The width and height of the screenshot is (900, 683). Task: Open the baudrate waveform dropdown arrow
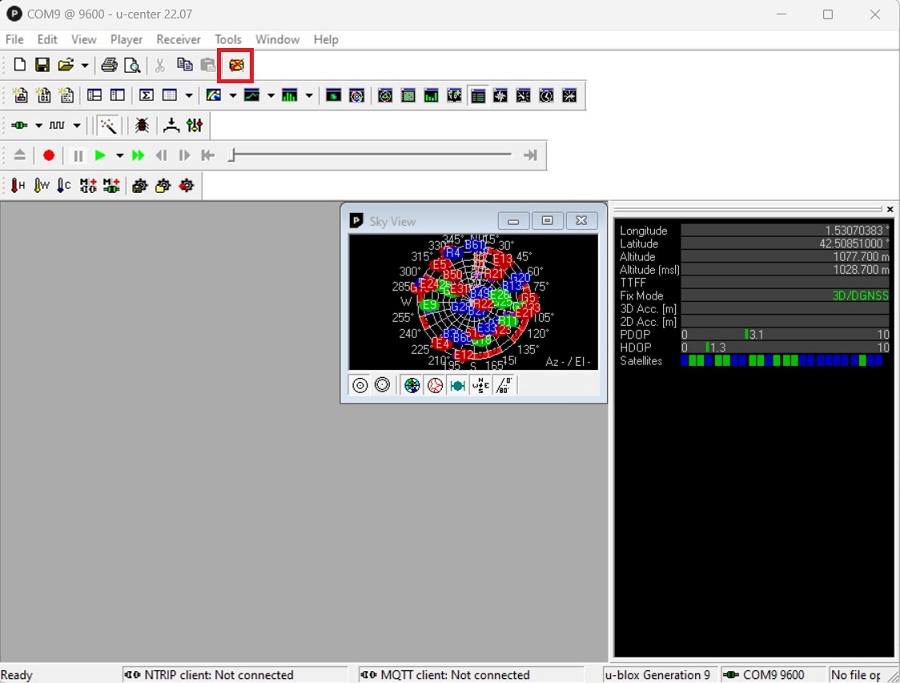[77, 126]
